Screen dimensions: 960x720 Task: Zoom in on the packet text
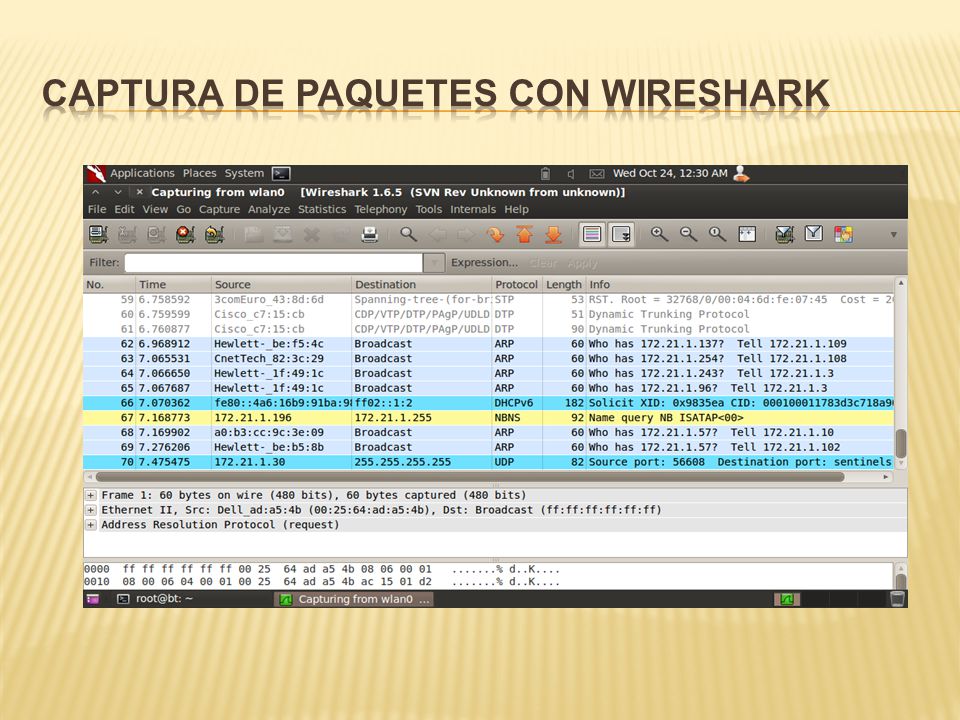point(659,234)
